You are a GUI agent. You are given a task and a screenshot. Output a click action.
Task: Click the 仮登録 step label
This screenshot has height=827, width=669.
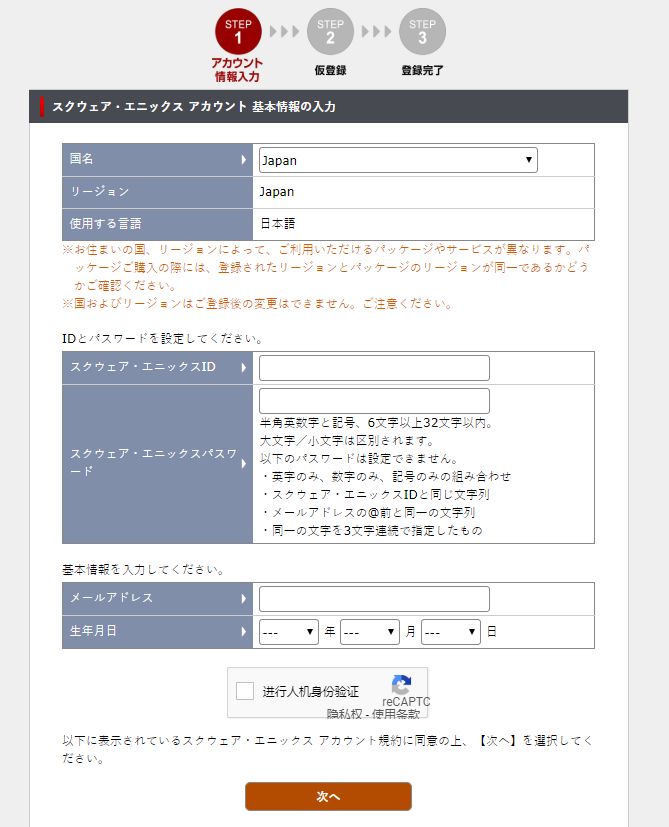point(330,70)
